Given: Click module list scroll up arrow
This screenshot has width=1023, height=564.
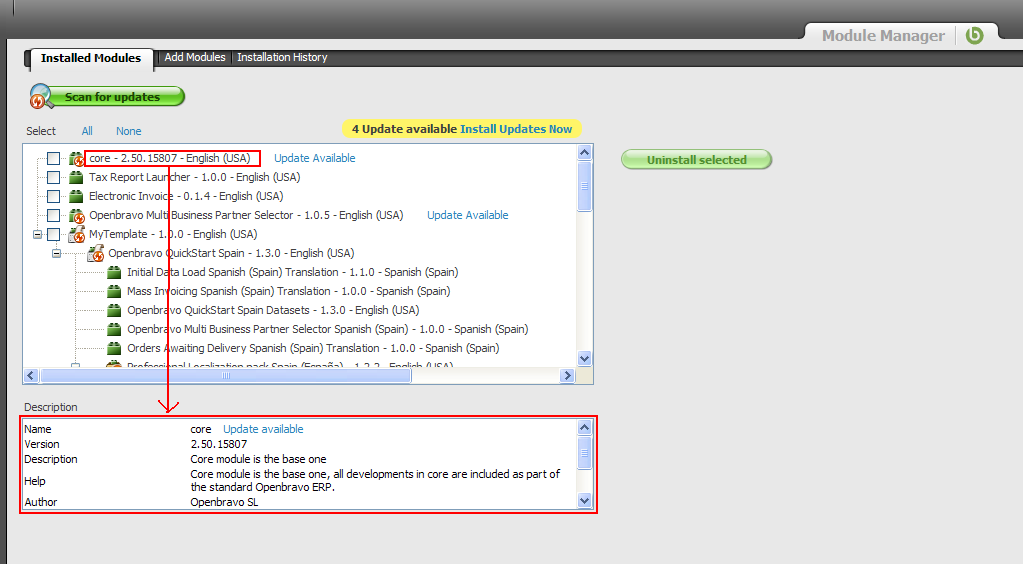Looking at the screenshot, I should pyautogui.click(x=585, y=153).
